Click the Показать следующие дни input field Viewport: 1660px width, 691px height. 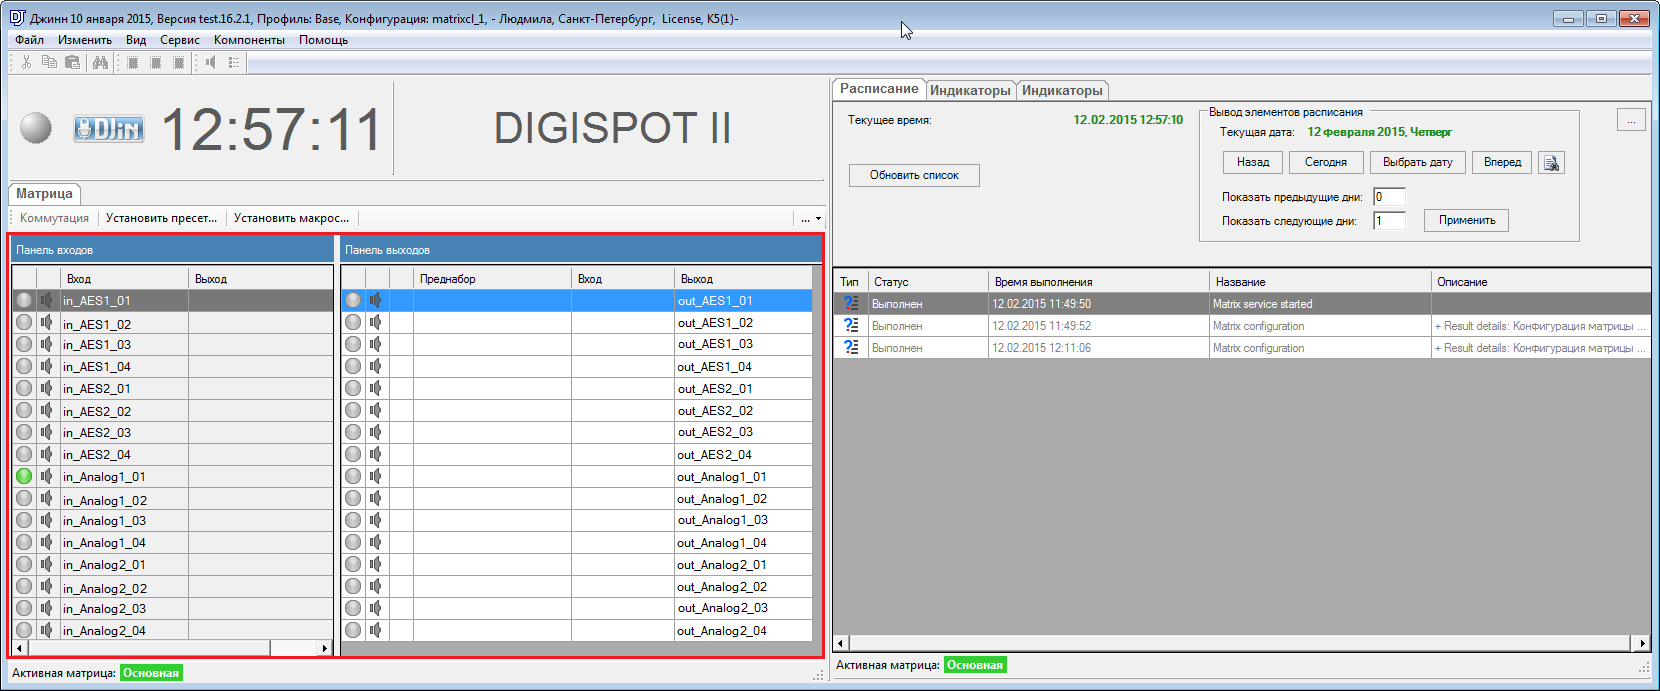click(x=1389, y=221)
